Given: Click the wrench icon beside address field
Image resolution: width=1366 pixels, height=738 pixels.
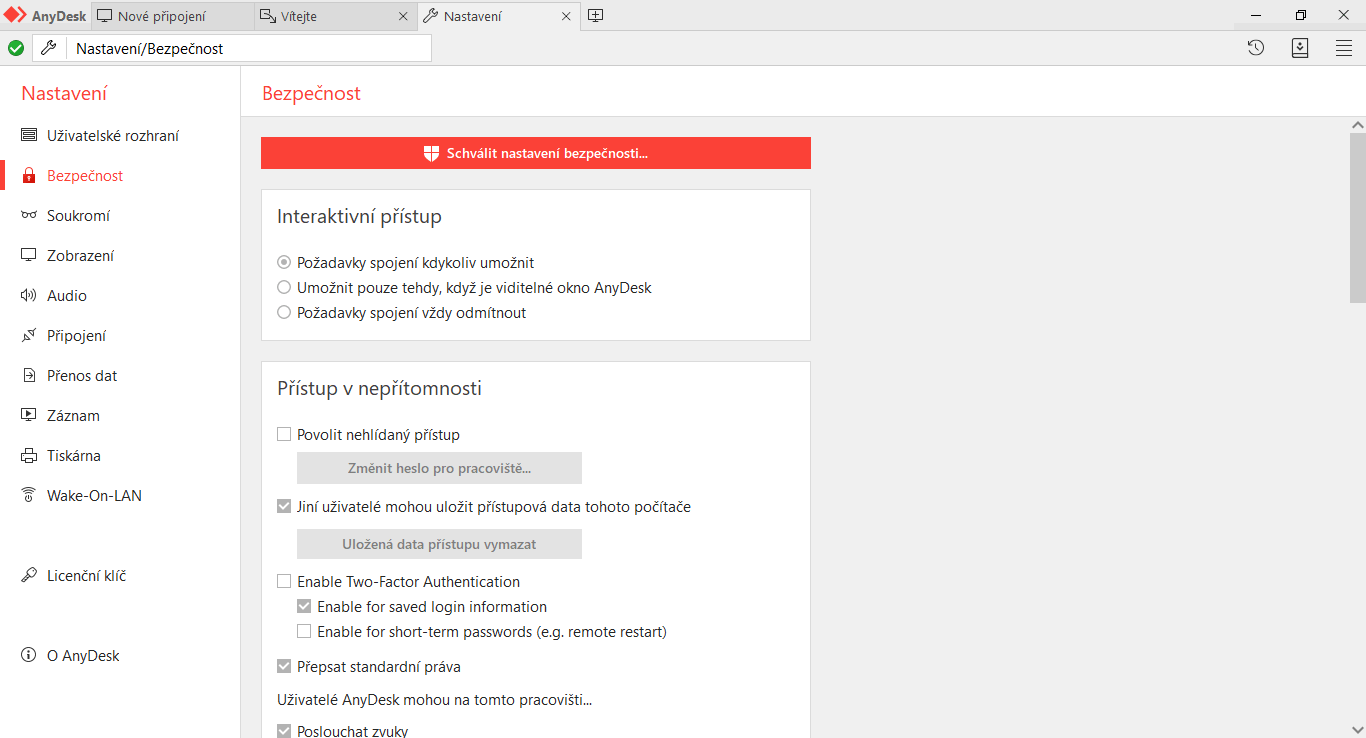Looking at the screenshot, I should [x=48, y=48].
